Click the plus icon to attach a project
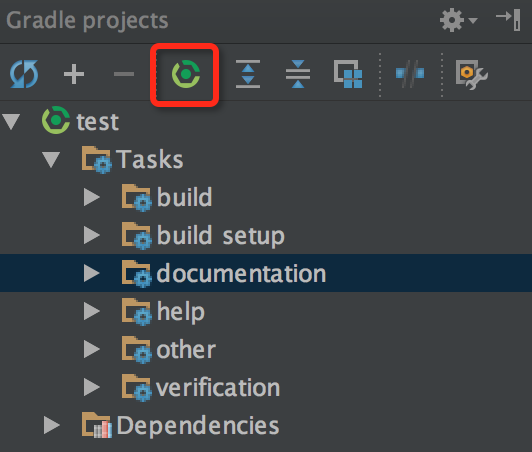532x452 pixels. point(74,74)
